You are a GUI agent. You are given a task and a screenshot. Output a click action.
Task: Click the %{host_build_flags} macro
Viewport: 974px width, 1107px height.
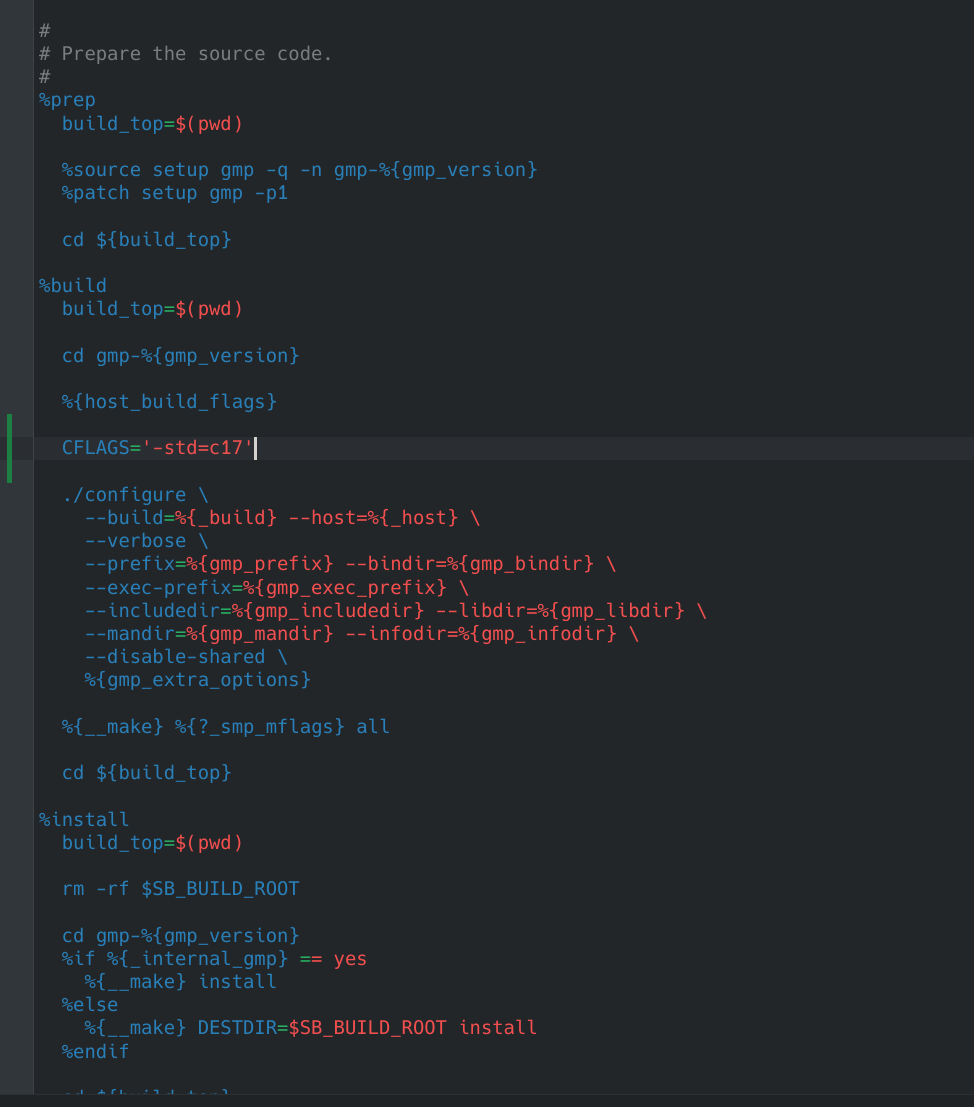coord(169,402)
